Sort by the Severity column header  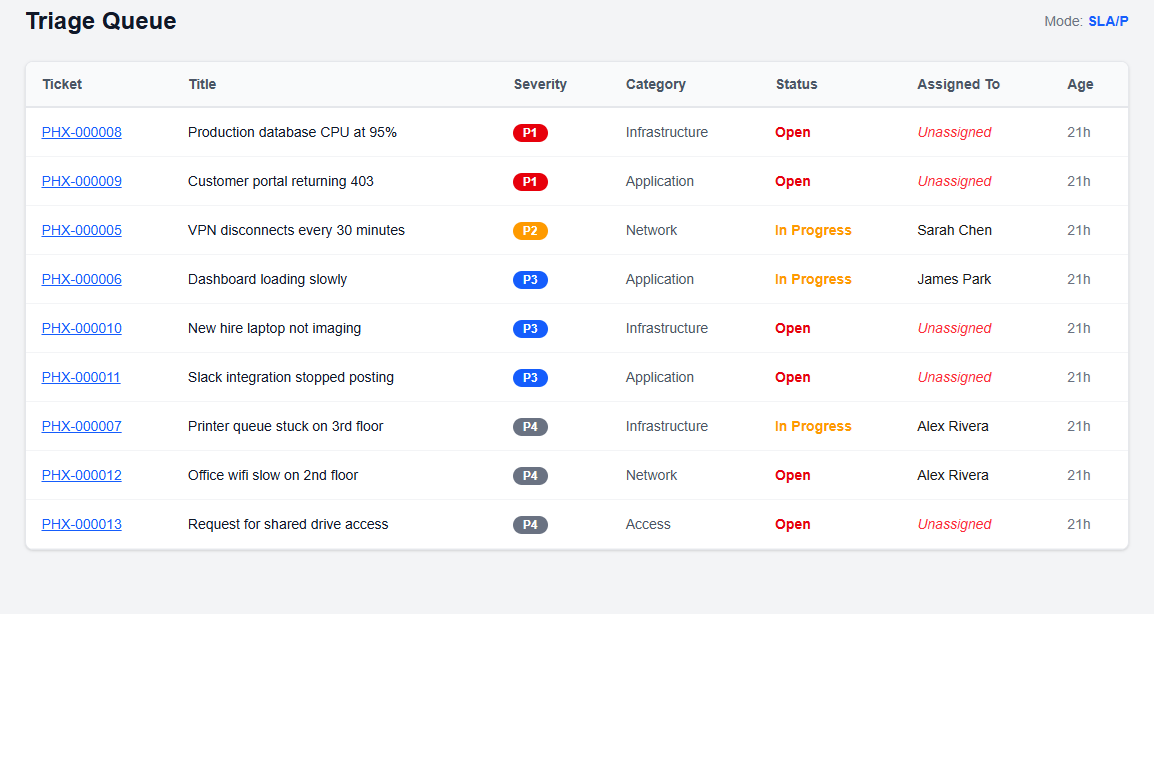coord(540,84)
